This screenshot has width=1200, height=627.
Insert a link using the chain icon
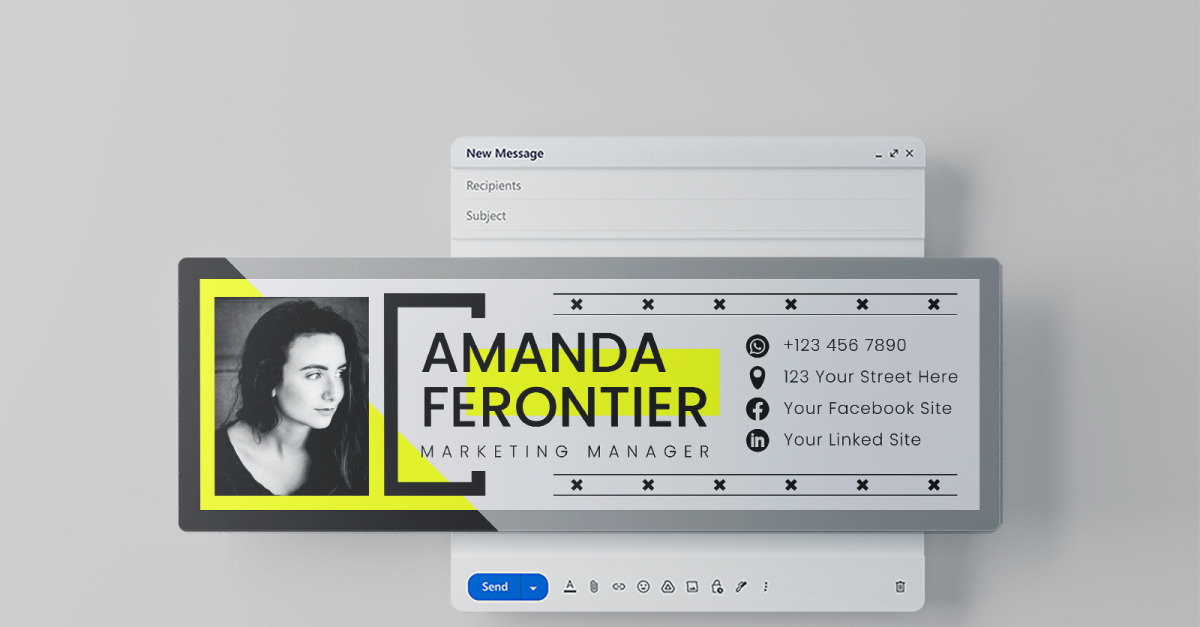pyautogui.click(x=618, y=587)
